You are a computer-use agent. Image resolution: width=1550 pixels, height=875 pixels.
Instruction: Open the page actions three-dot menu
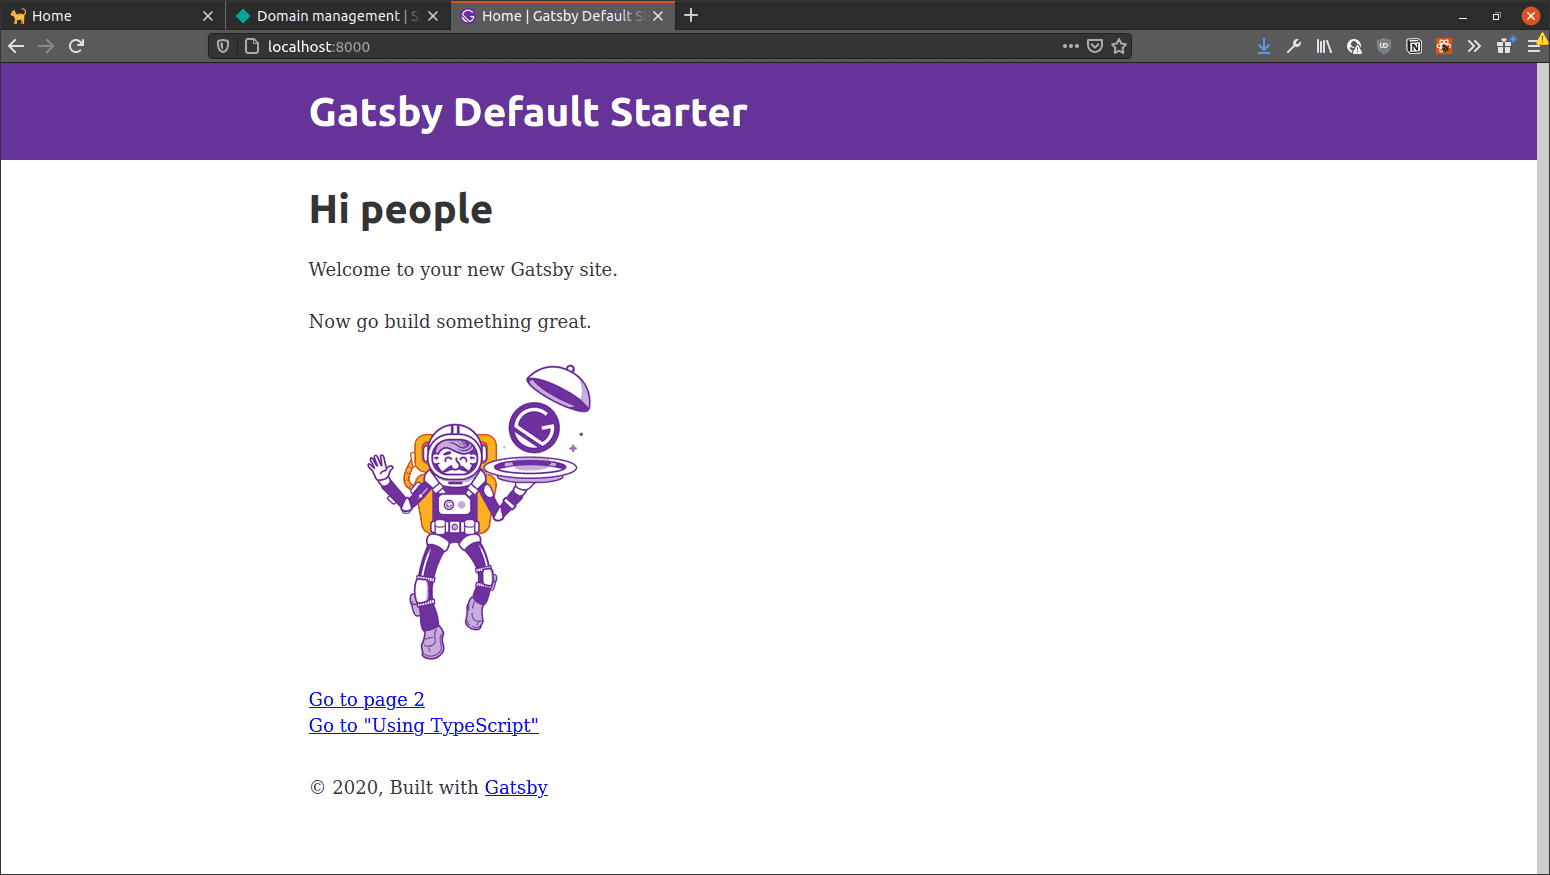[x=1071, y=46]
